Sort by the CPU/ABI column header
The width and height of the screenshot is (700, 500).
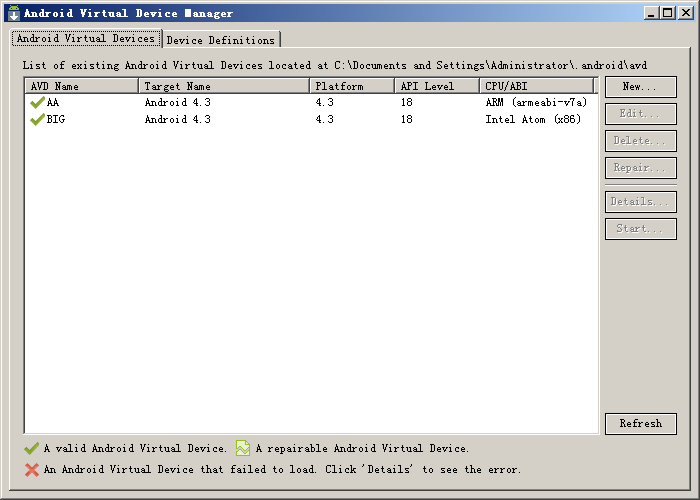pyautogui.click(x=537, y=86)
